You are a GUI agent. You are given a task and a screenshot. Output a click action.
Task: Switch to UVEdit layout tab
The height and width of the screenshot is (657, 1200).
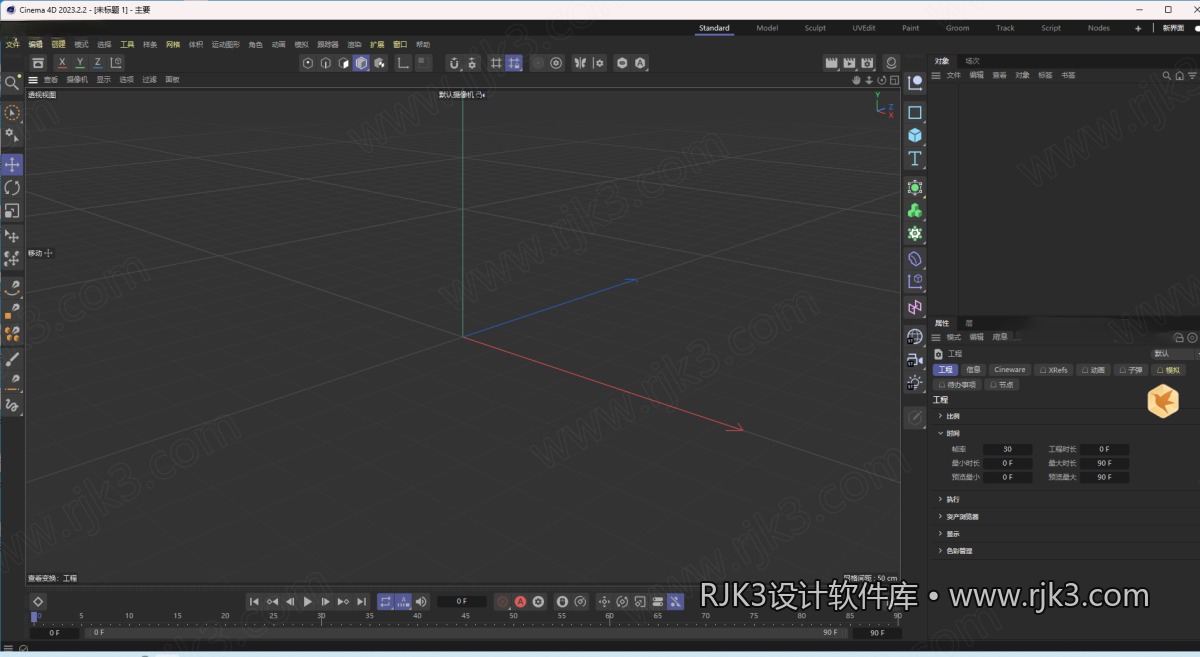864,28
